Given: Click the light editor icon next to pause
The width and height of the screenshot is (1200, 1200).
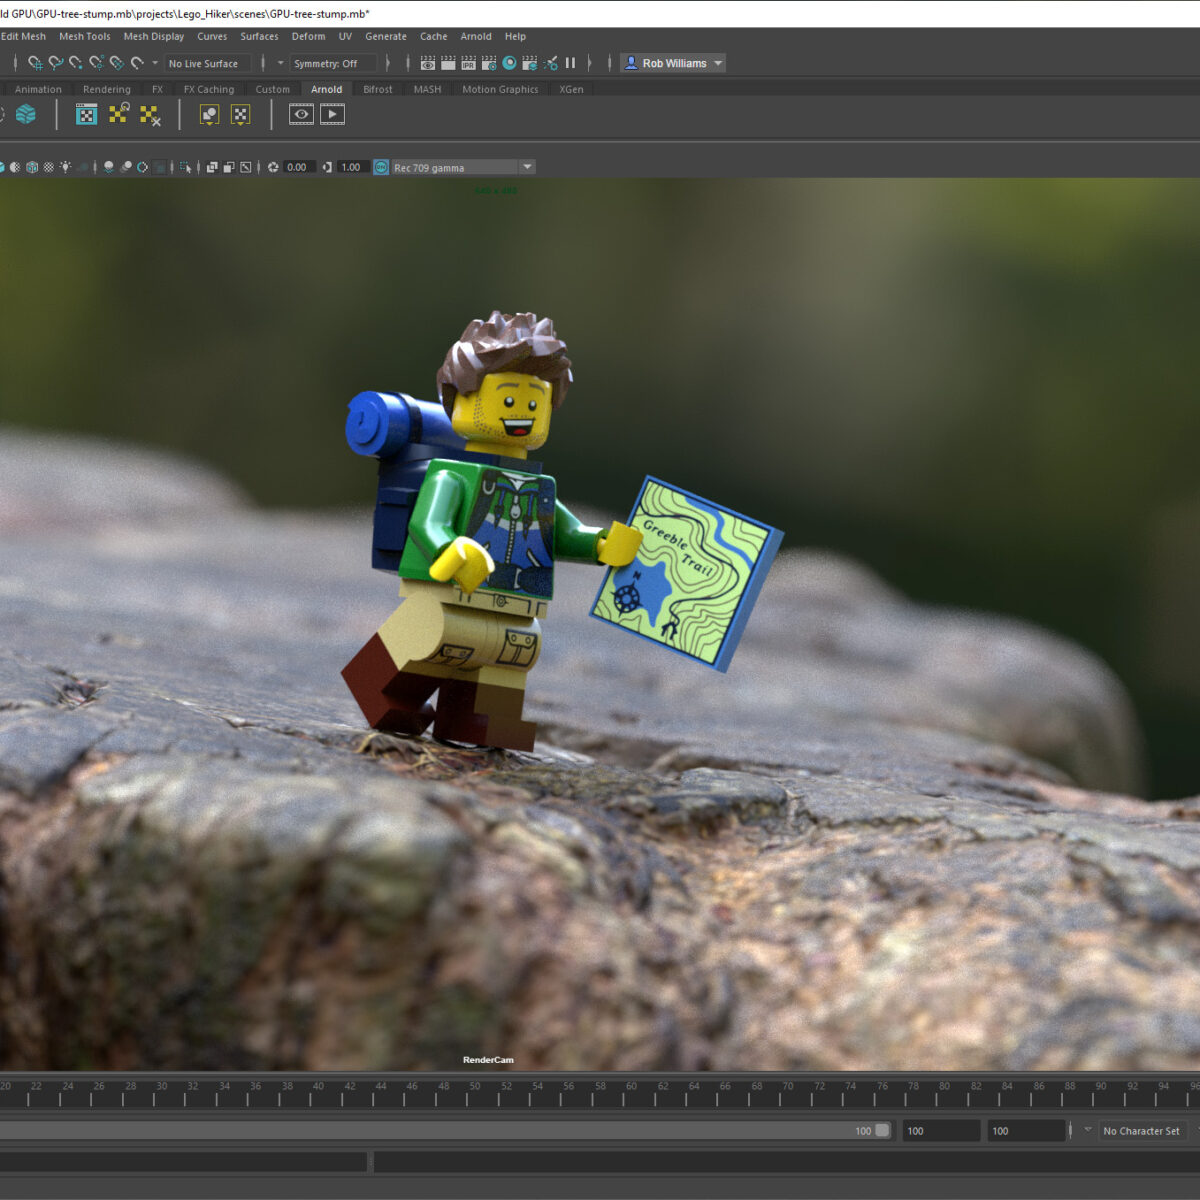Looking at the screenshot, I should pos(550,63).
